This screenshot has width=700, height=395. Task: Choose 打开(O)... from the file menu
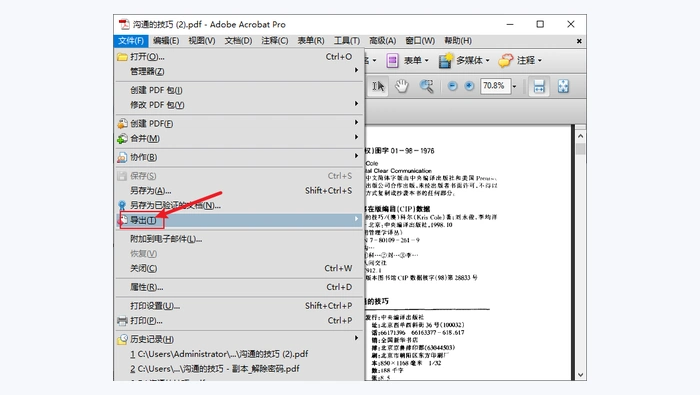tap(239, 57)
